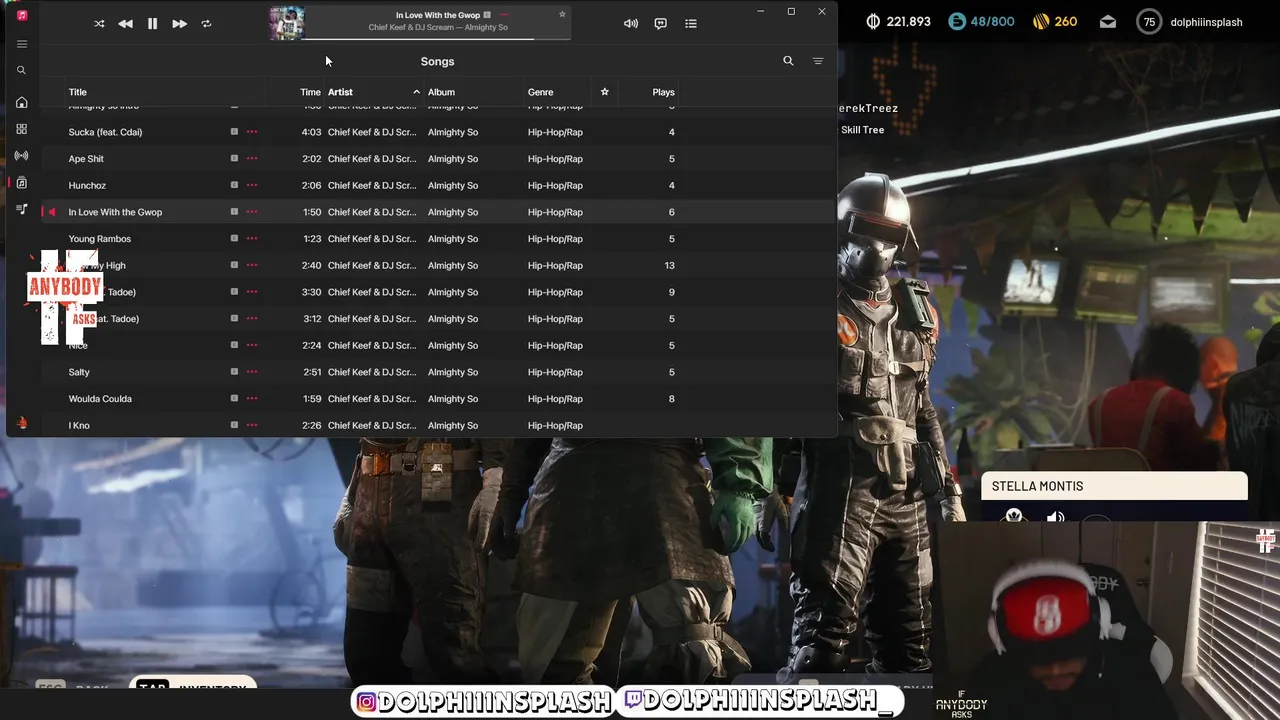Click the 260 gold coins counter

(x=1054, y=22)
